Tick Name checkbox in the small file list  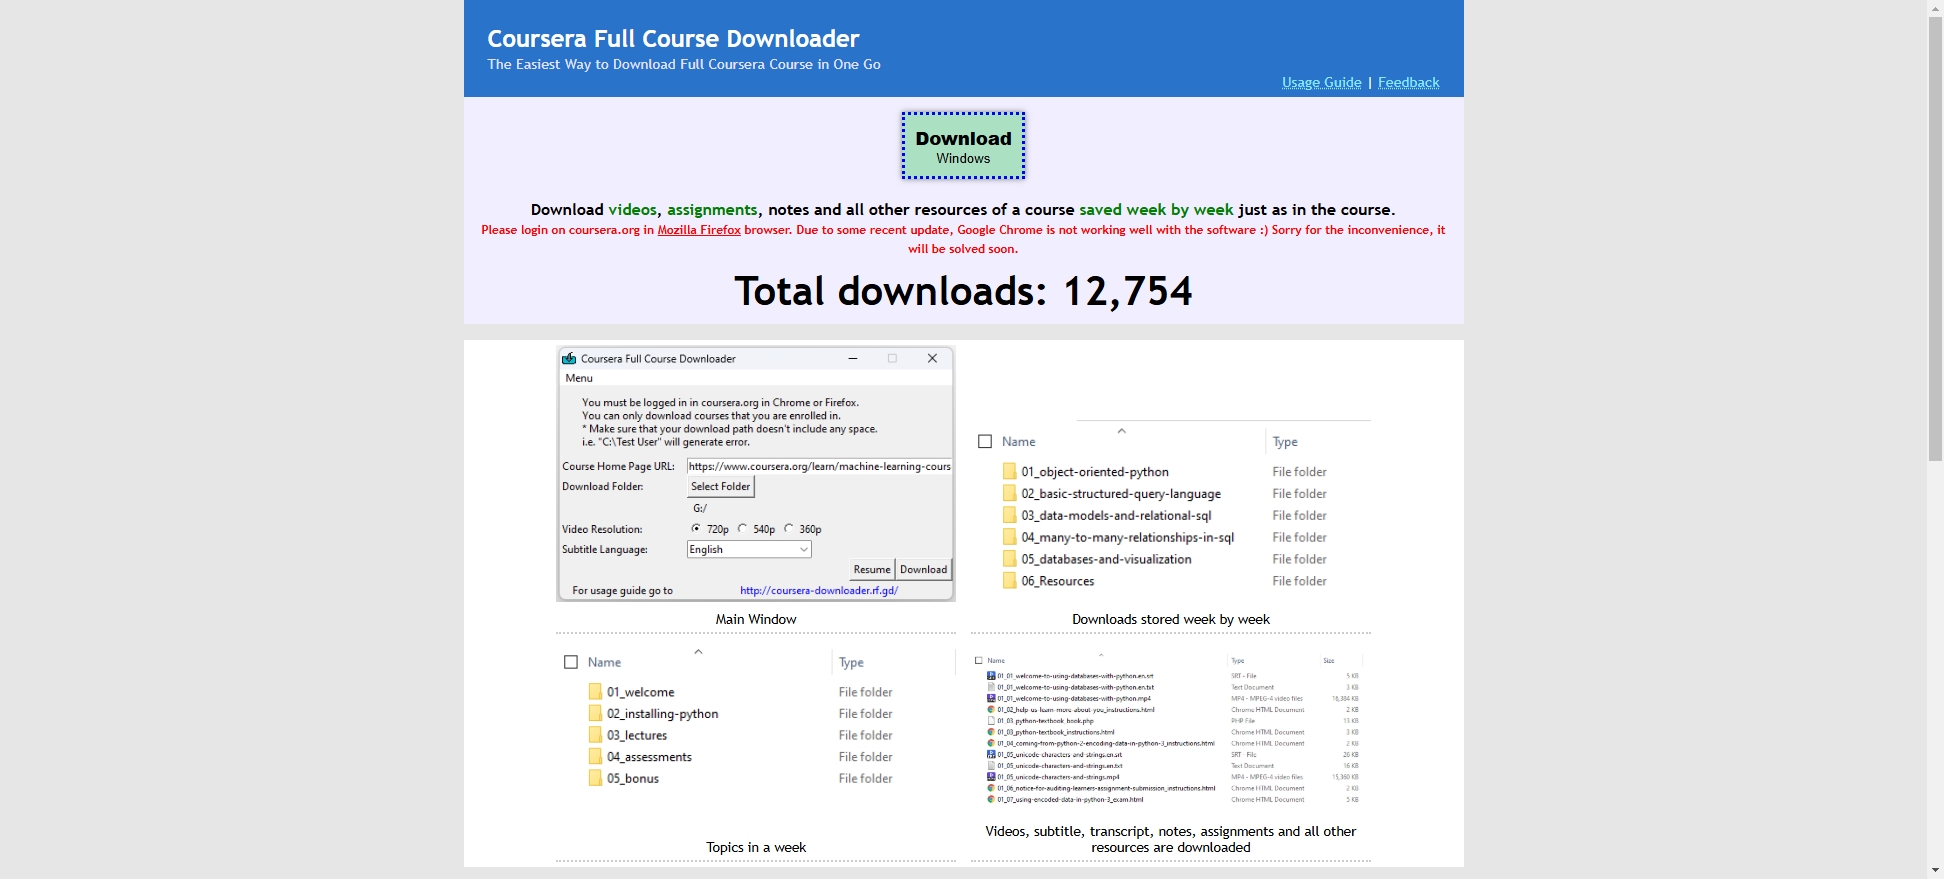point(979,660)
